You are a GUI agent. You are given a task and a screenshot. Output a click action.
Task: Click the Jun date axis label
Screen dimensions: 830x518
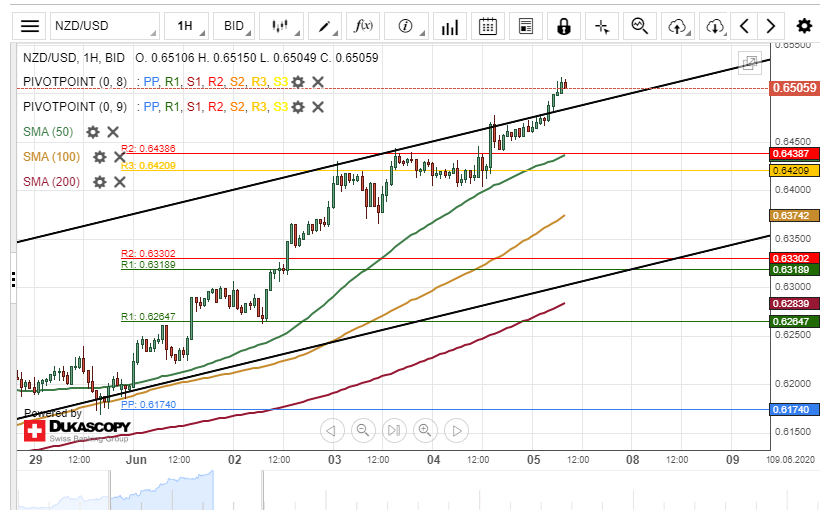point(136,459)
